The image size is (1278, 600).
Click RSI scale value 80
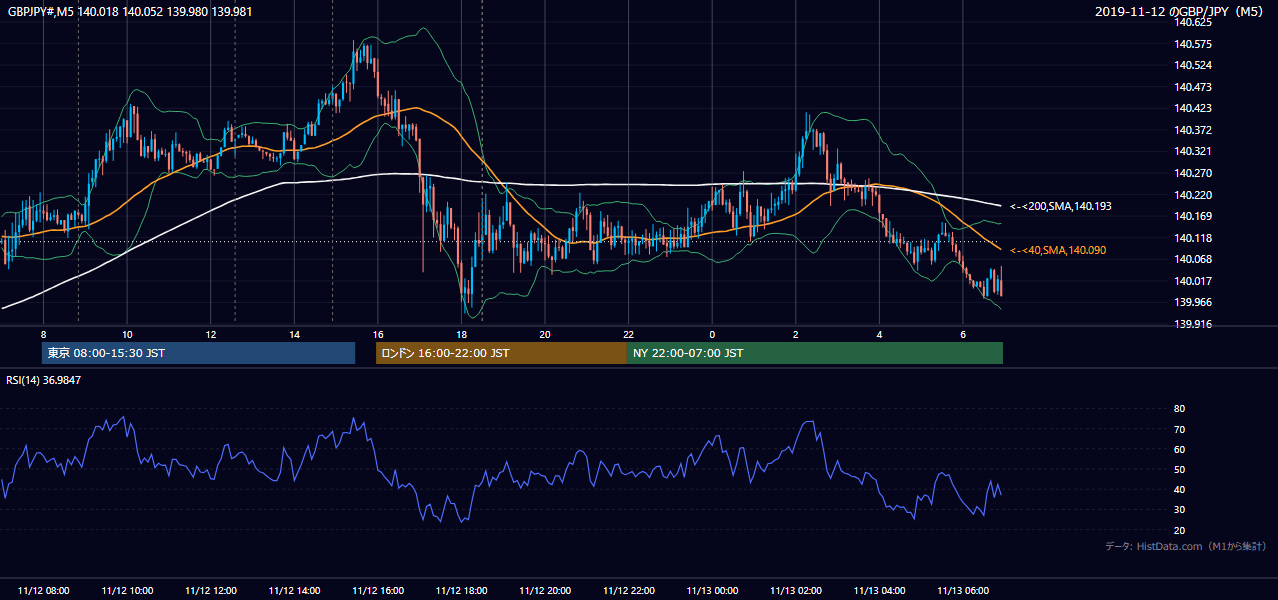(x=1180, y=409)
